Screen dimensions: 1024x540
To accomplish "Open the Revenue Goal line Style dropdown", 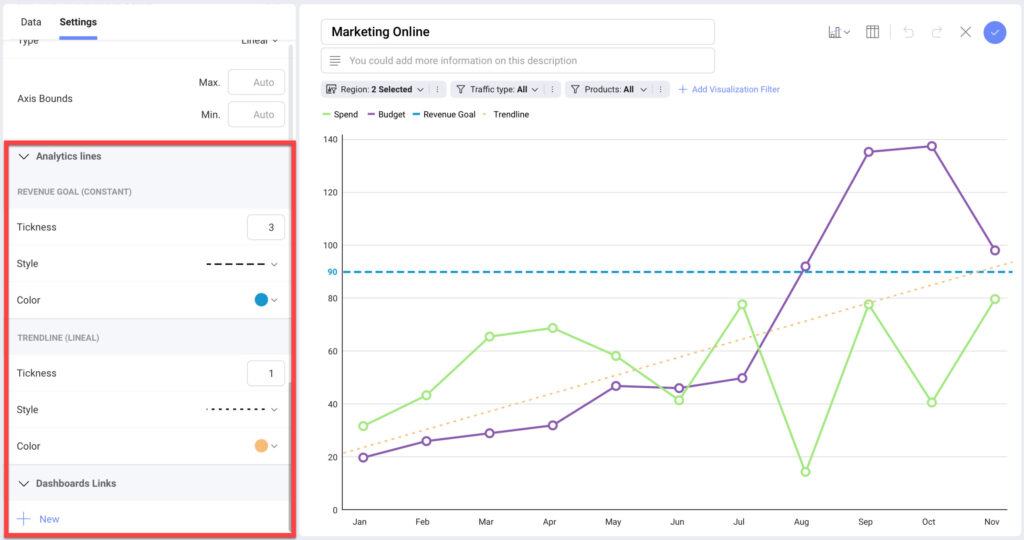I will 242,264.
